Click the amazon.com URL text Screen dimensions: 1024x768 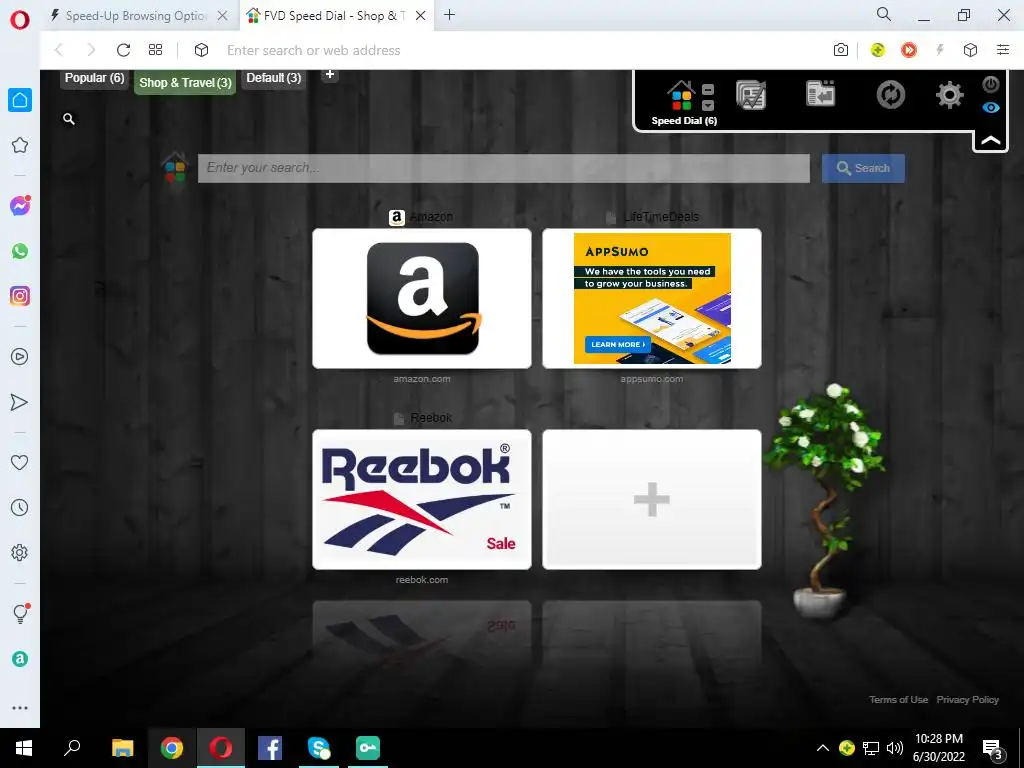422,379
